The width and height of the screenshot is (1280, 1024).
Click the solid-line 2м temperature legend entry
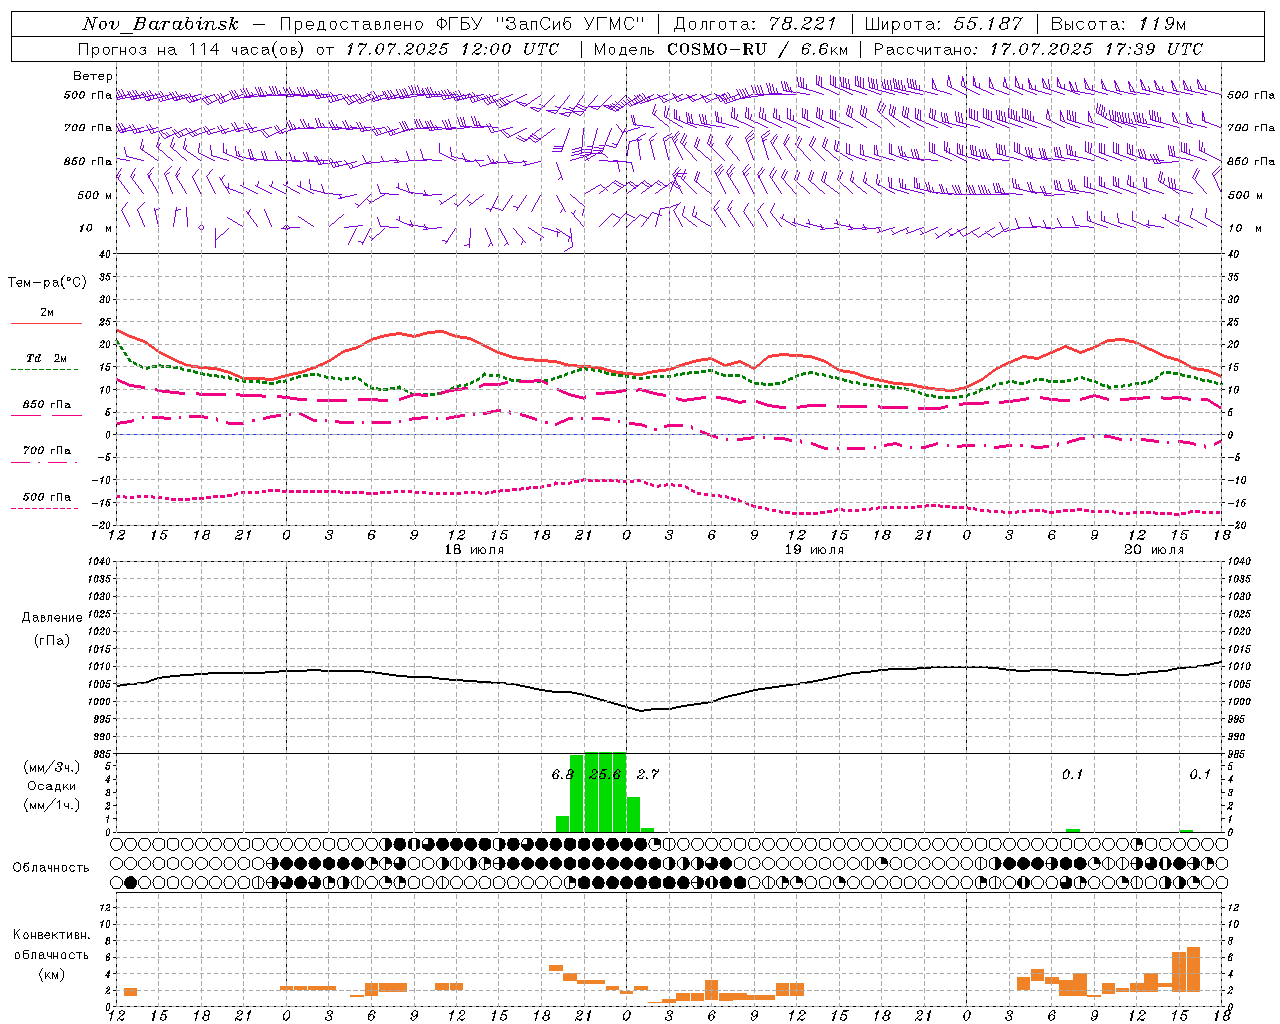click(46, 316)
